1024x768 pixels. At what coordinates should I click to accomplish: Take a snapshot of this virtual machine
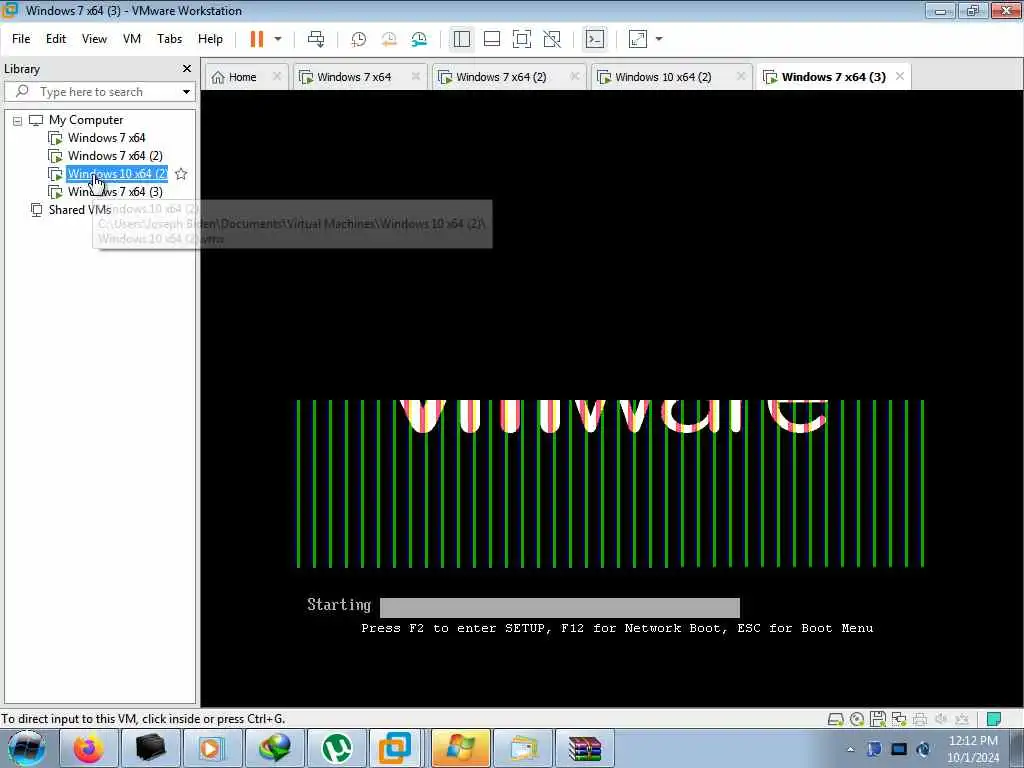click(359, 39)
